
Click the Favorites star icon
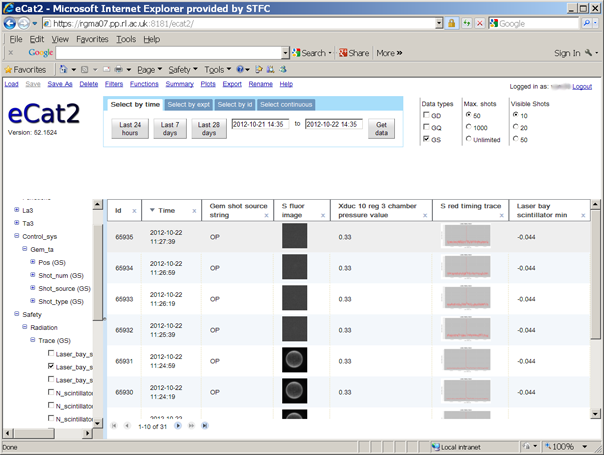[x=8, y=70]
